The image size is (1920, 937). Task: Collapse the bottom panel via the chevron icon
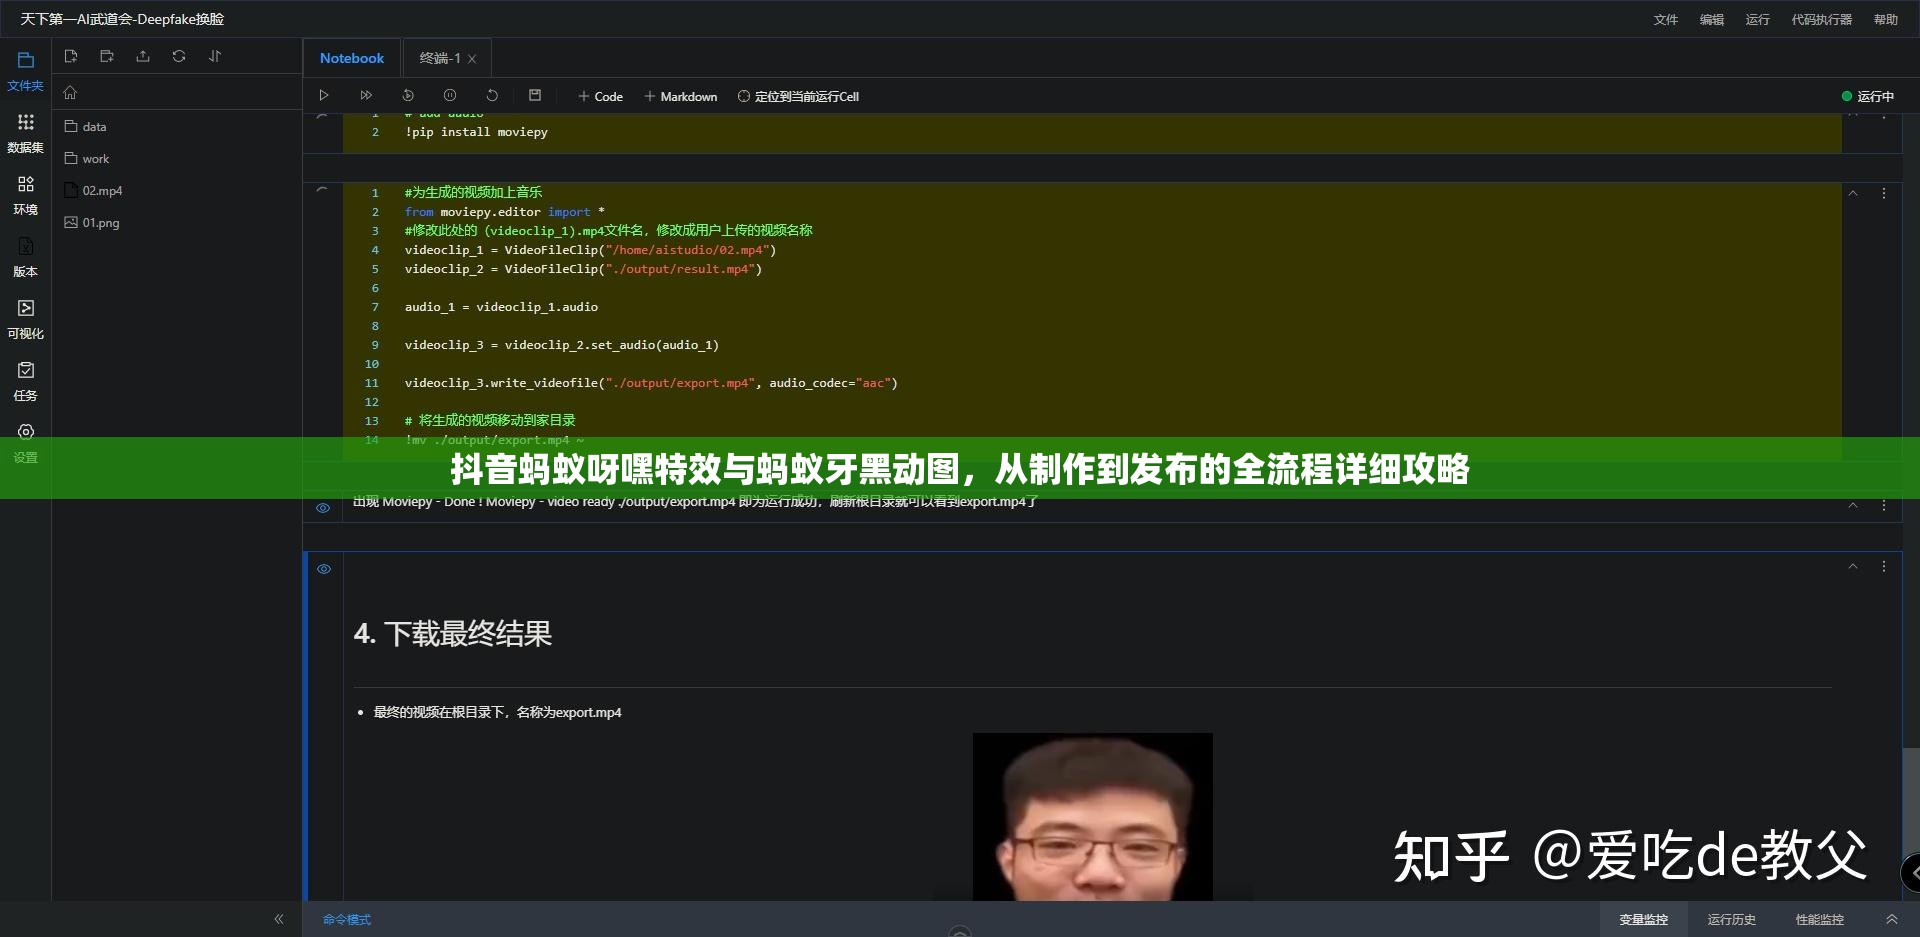(1893, 919)
